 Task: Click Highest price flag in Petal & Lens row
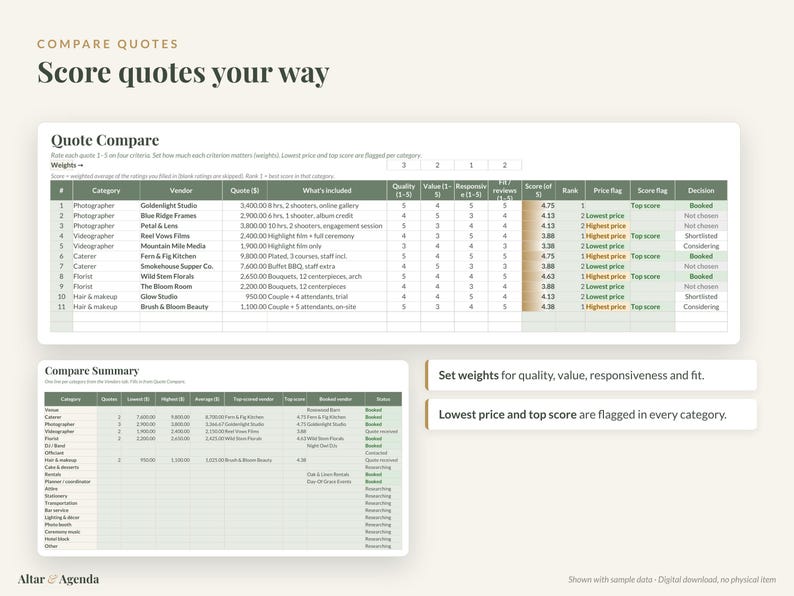point(606,226)
